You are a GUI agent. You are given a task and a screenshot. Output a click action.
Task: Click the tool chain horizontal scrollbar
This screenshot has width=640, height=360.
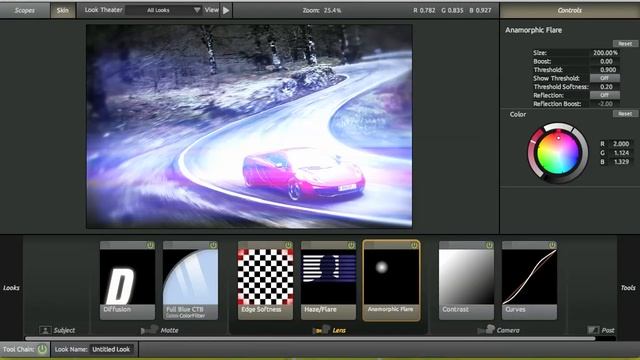tap(310, 338)
